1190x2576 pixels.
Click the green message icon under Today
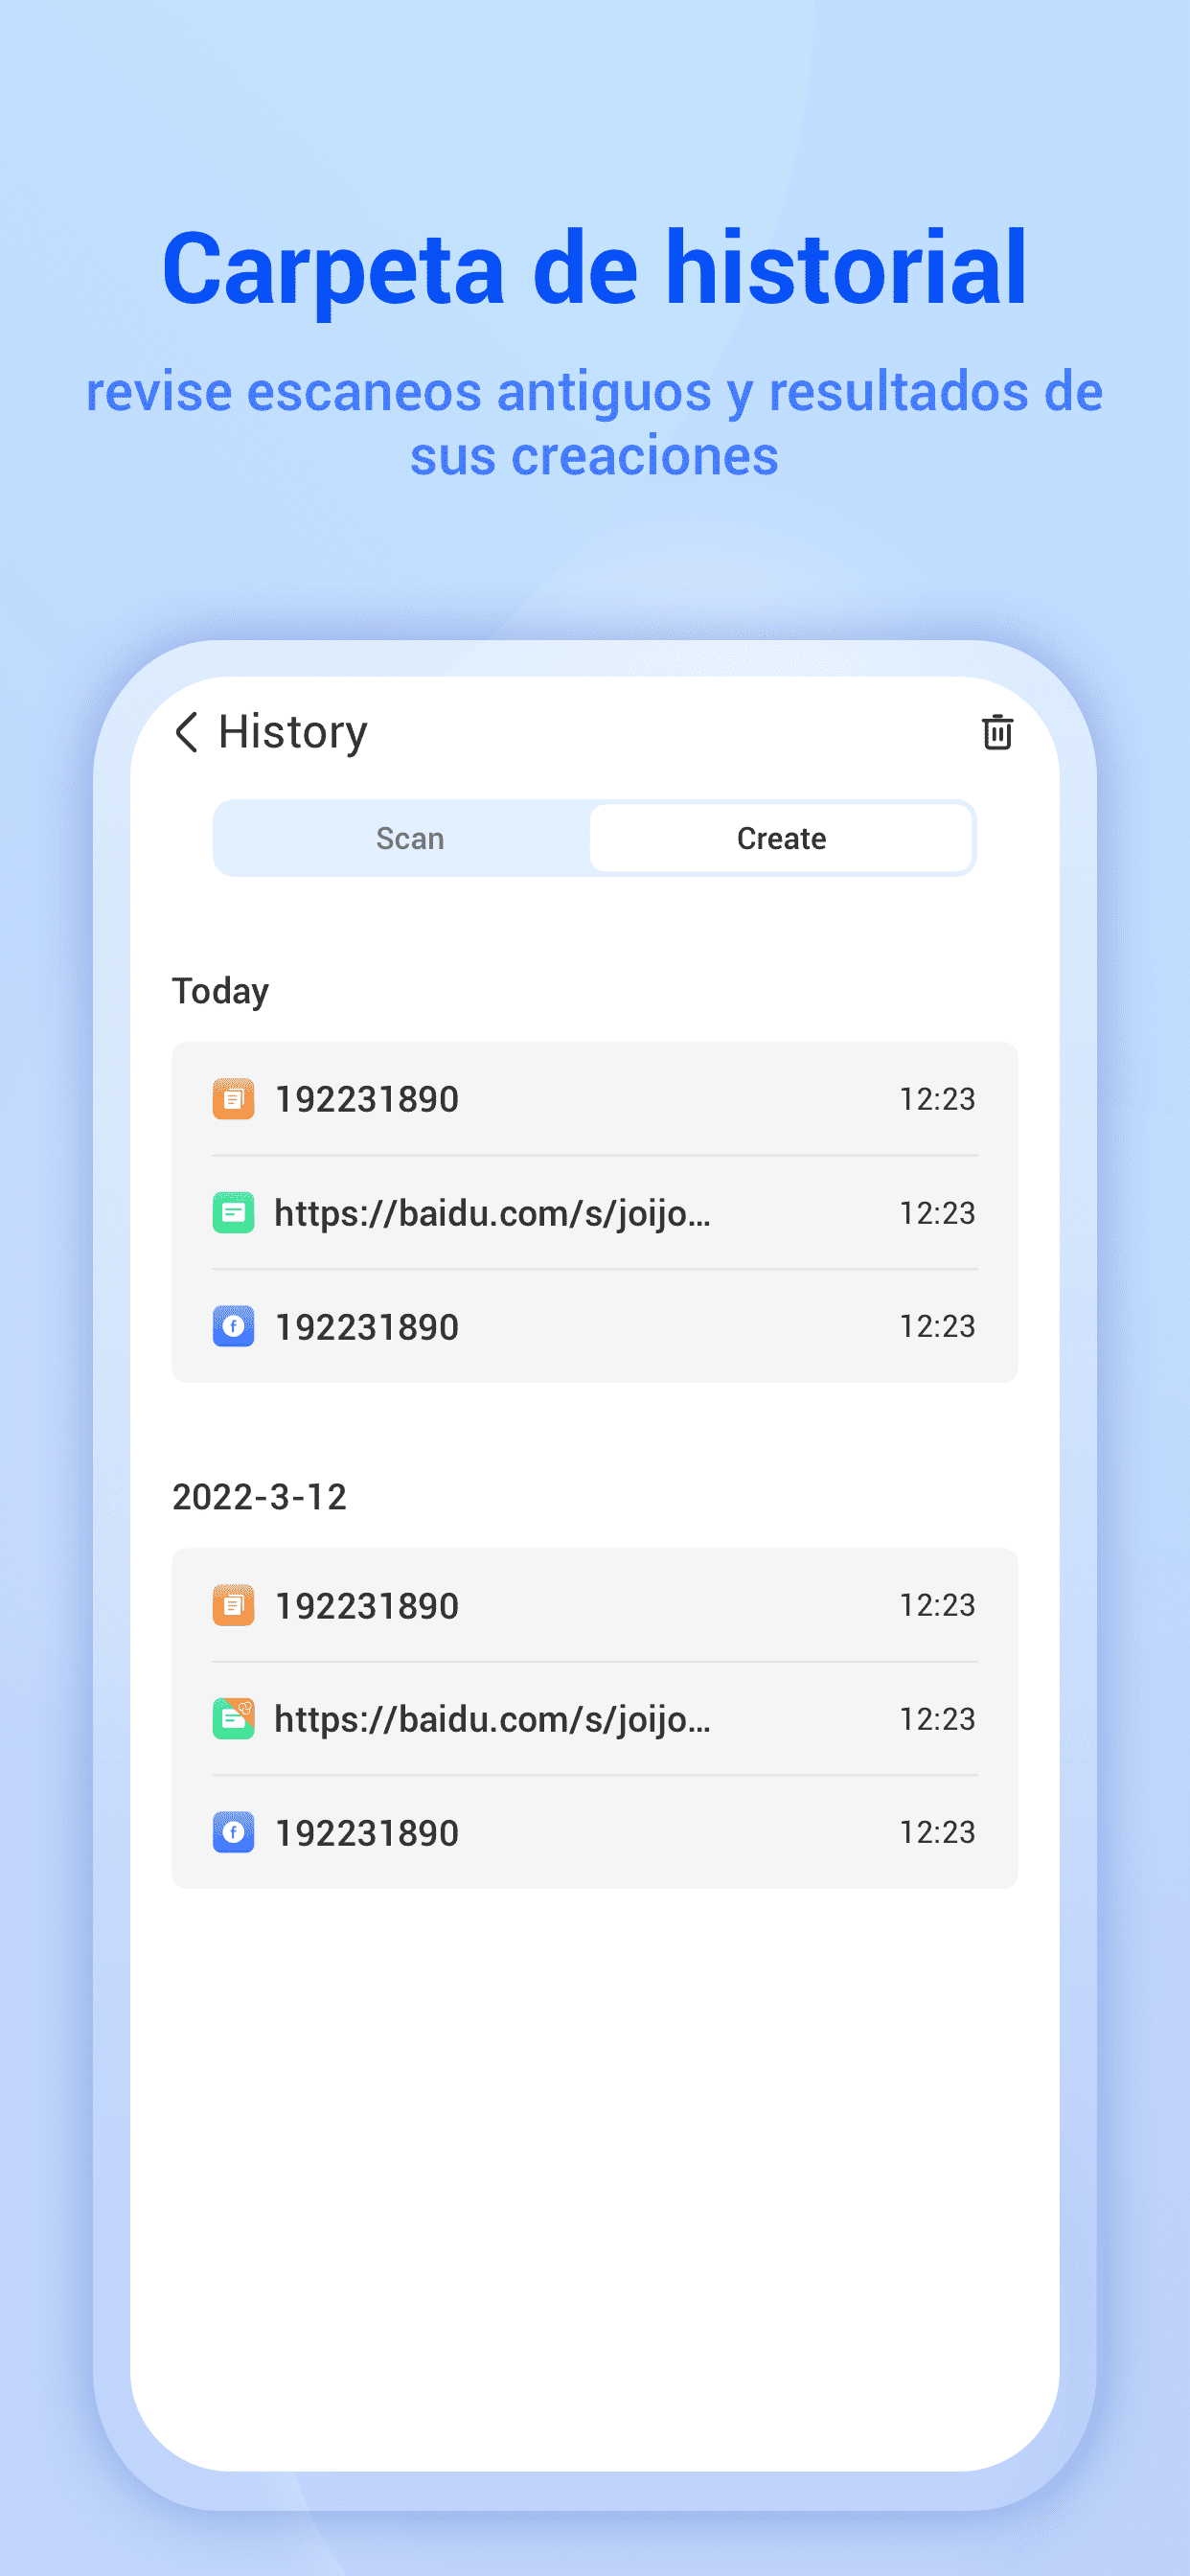point(233,1213)
